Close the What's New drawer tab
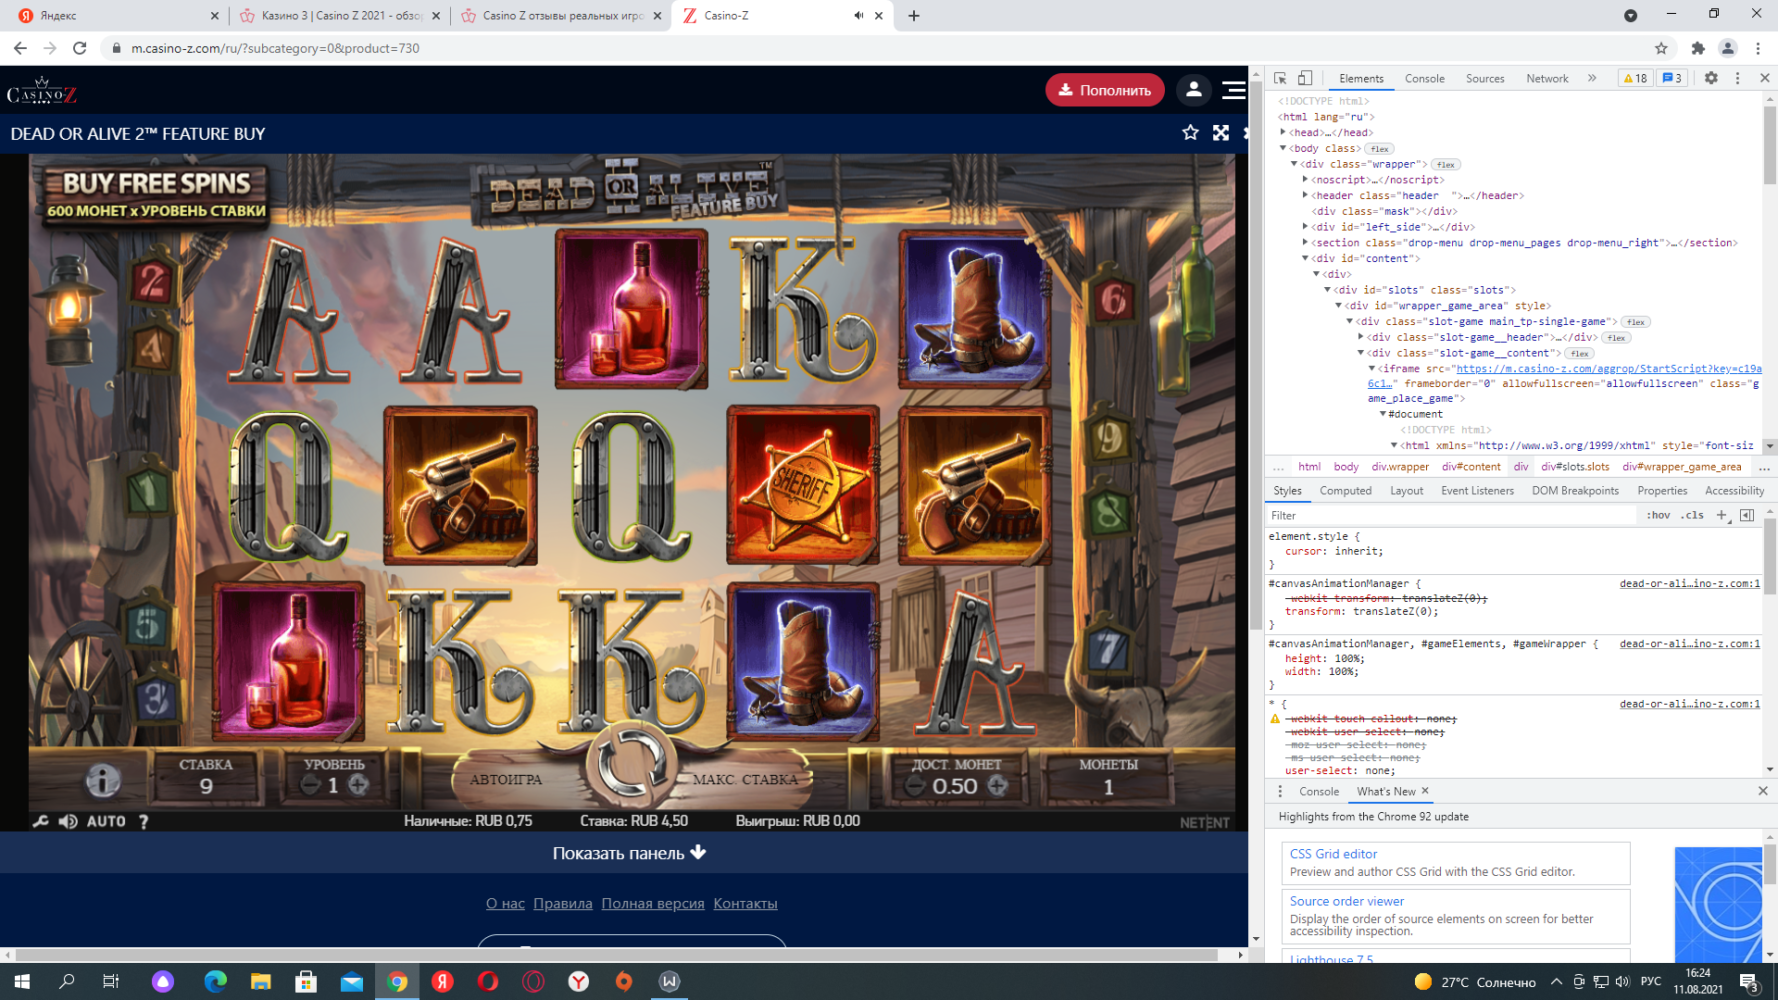1778x1000 pixels. click(x=1425, y=791)
